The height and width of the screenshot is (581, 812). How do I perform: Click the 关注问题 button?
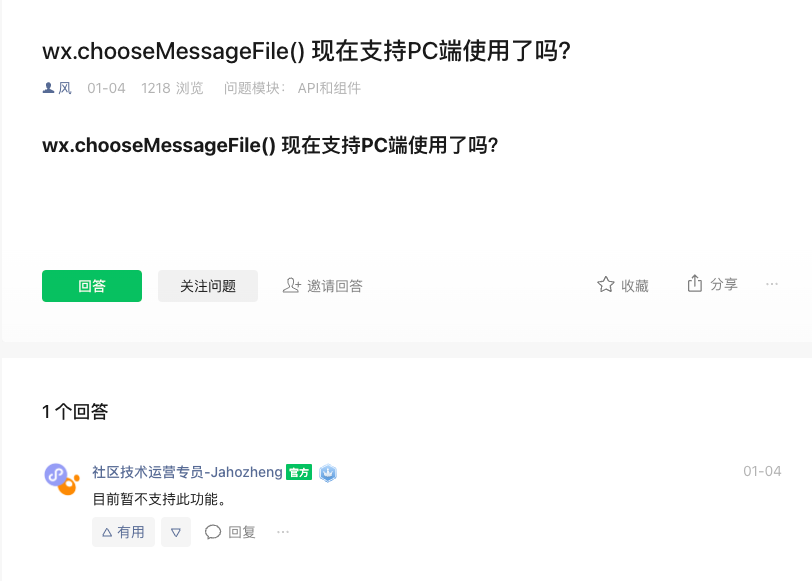208,286
